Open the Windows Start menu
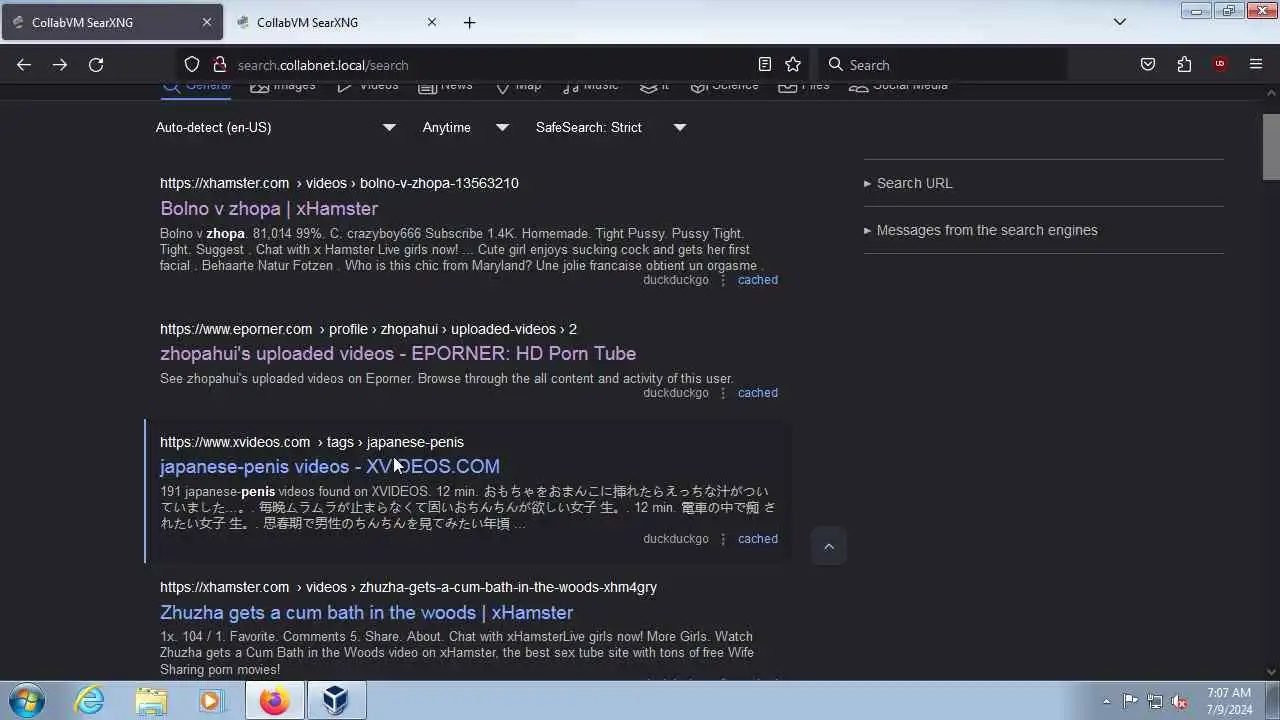1280x720 pixels. pos(26,700)
